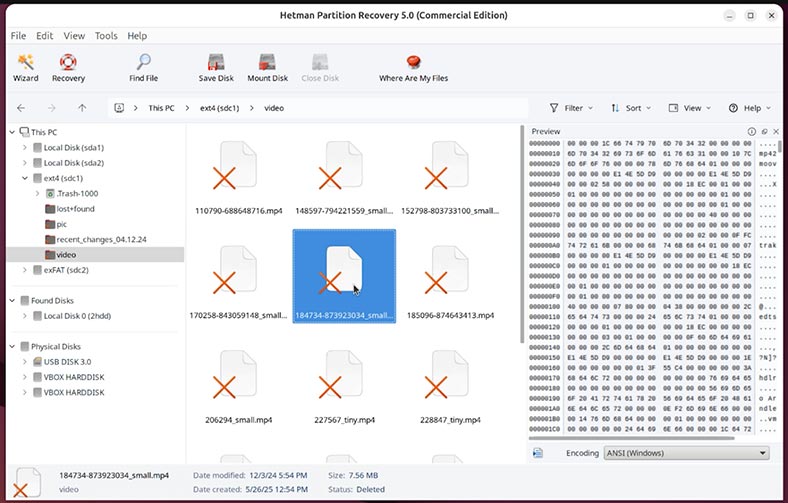Select the pic folder
The width and height of the screenshot is (788, 503).
56,224
